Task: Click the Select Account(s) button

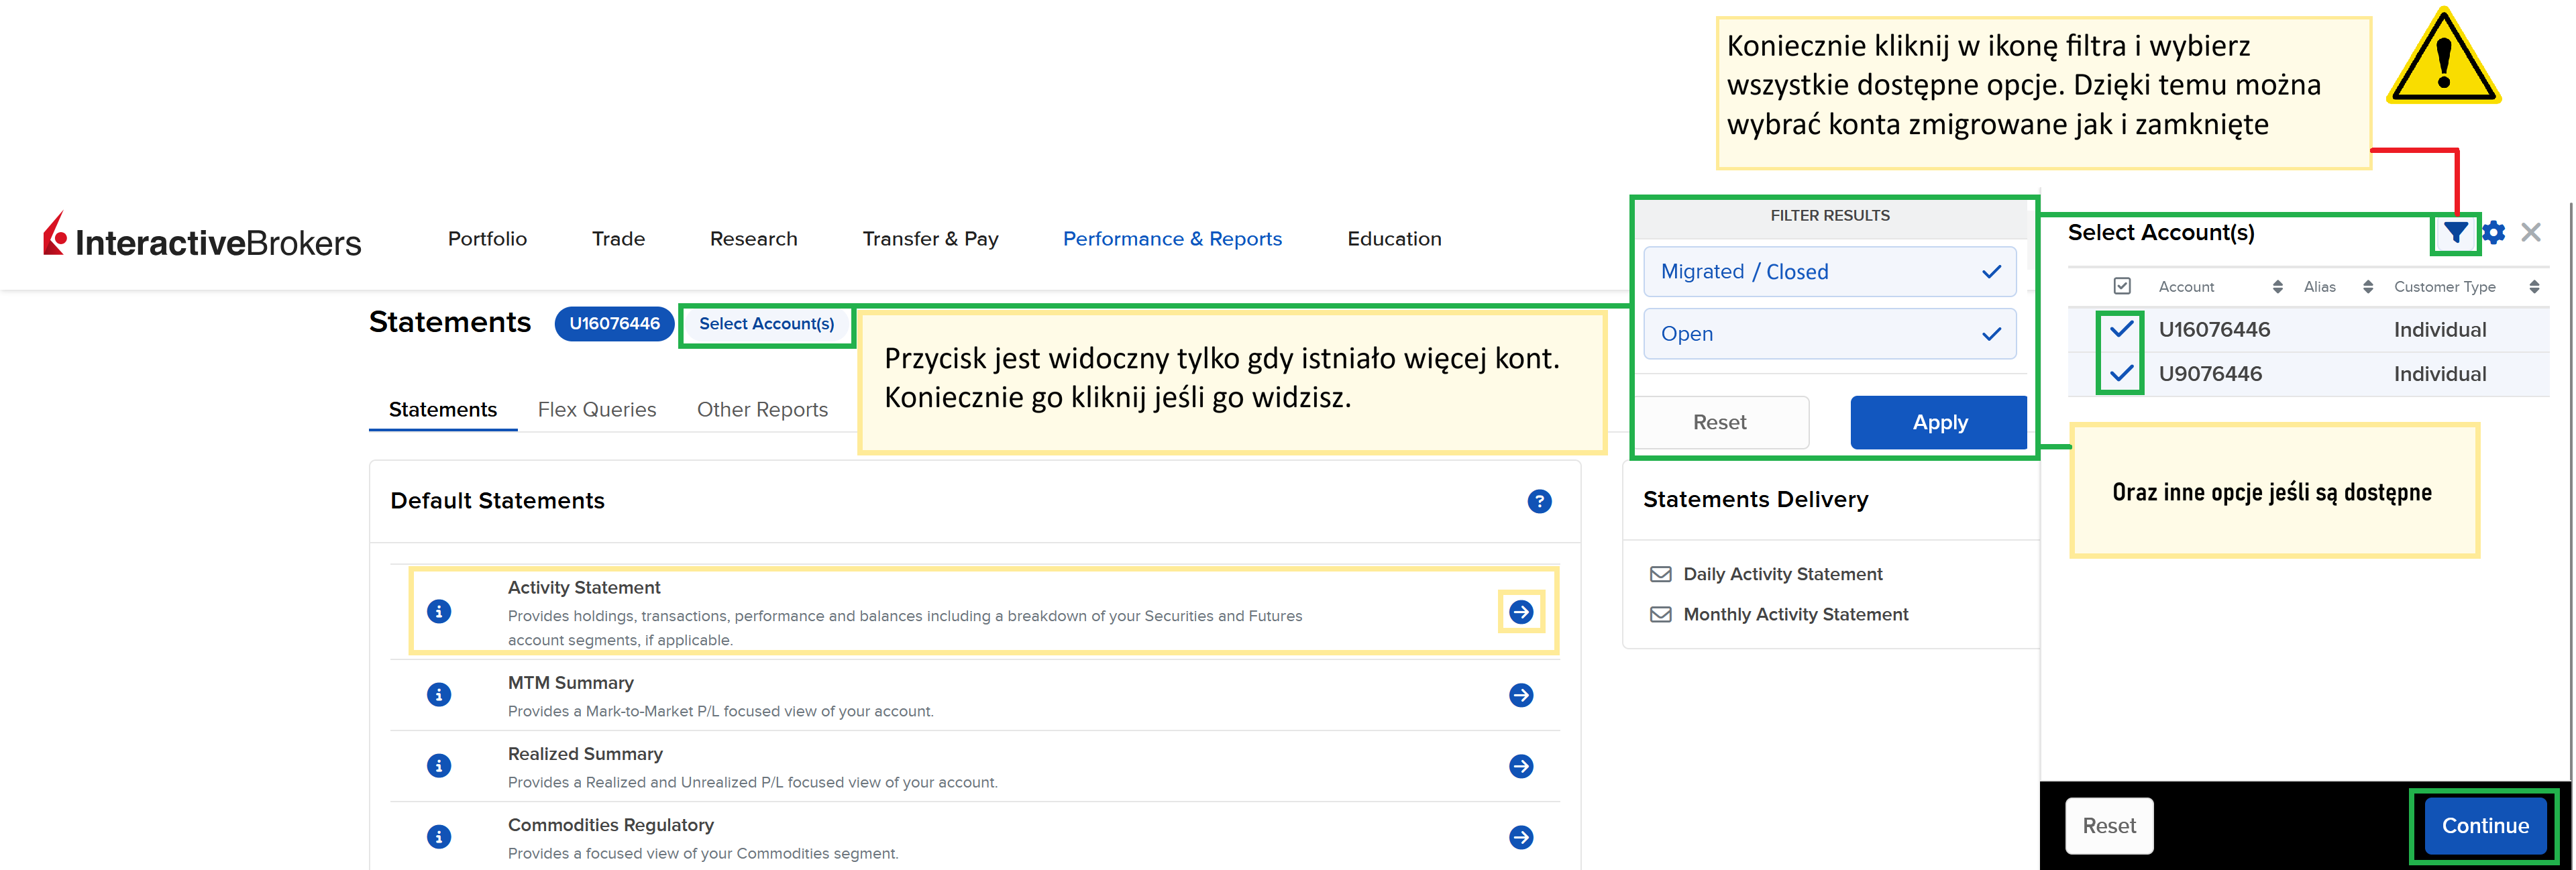Action: pos(766,324)
